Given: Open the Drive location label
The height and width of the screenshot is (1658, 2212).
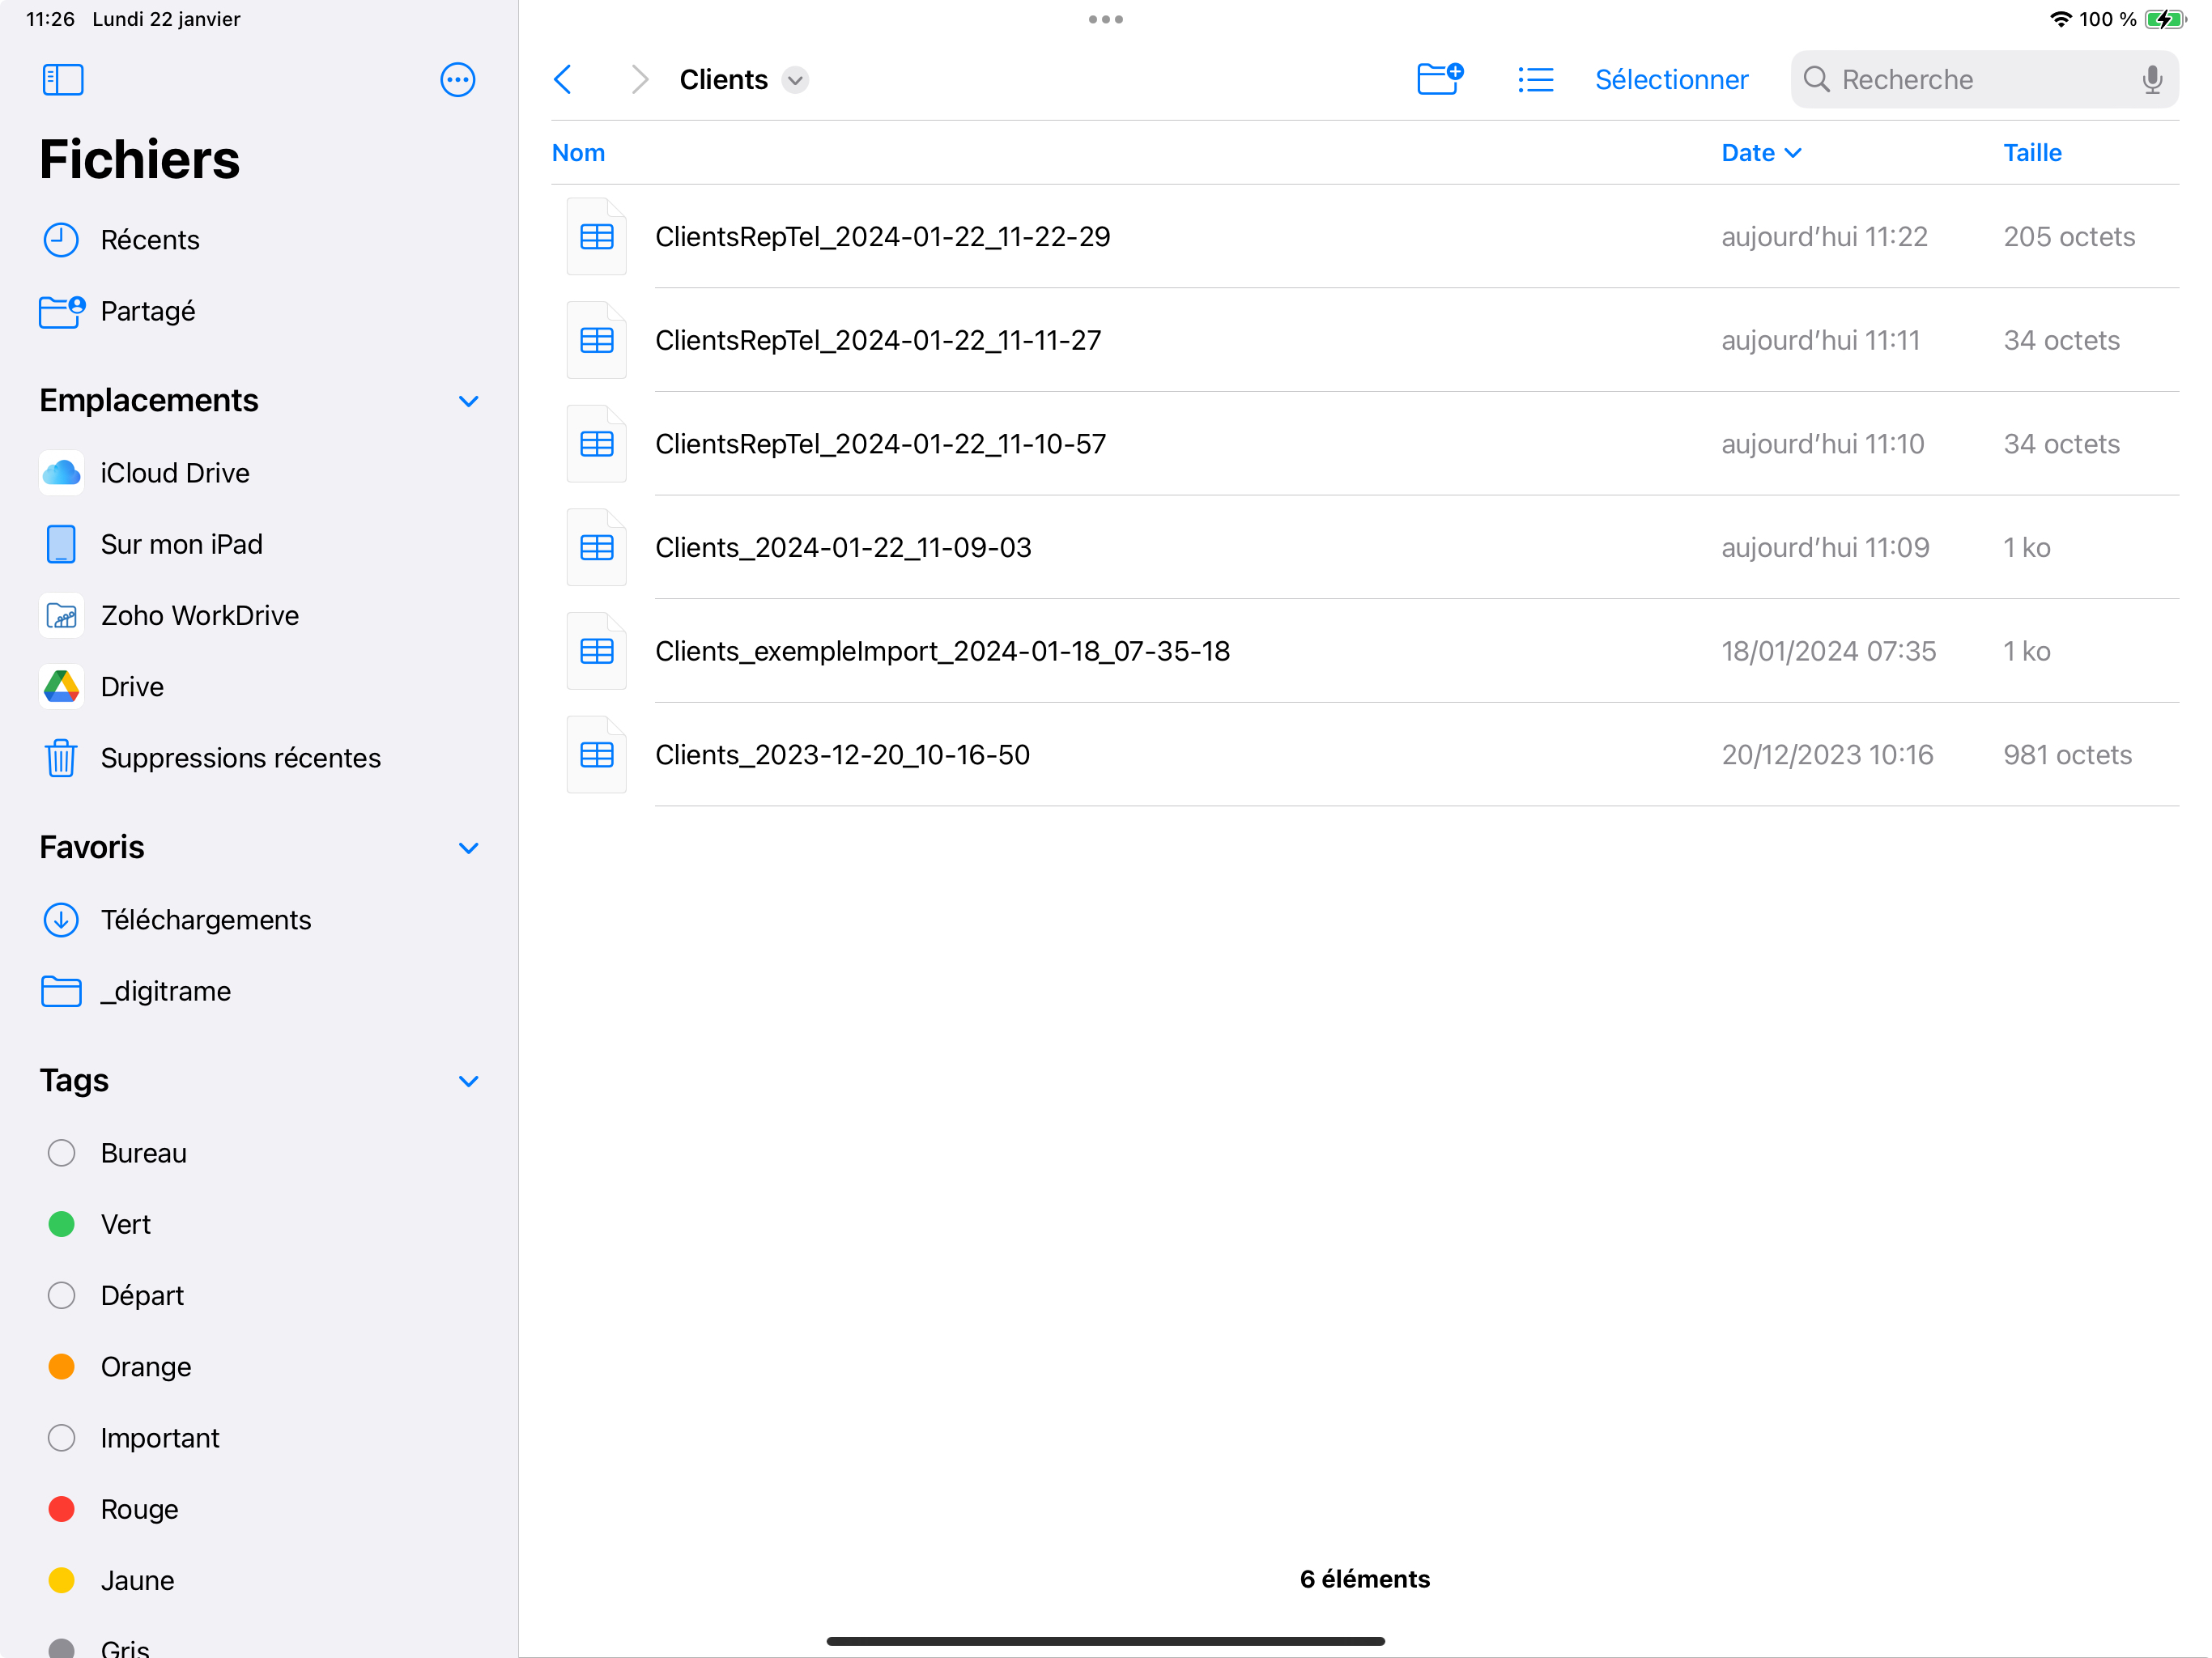Looking at the screenshot, I should (x=132, y=686).
